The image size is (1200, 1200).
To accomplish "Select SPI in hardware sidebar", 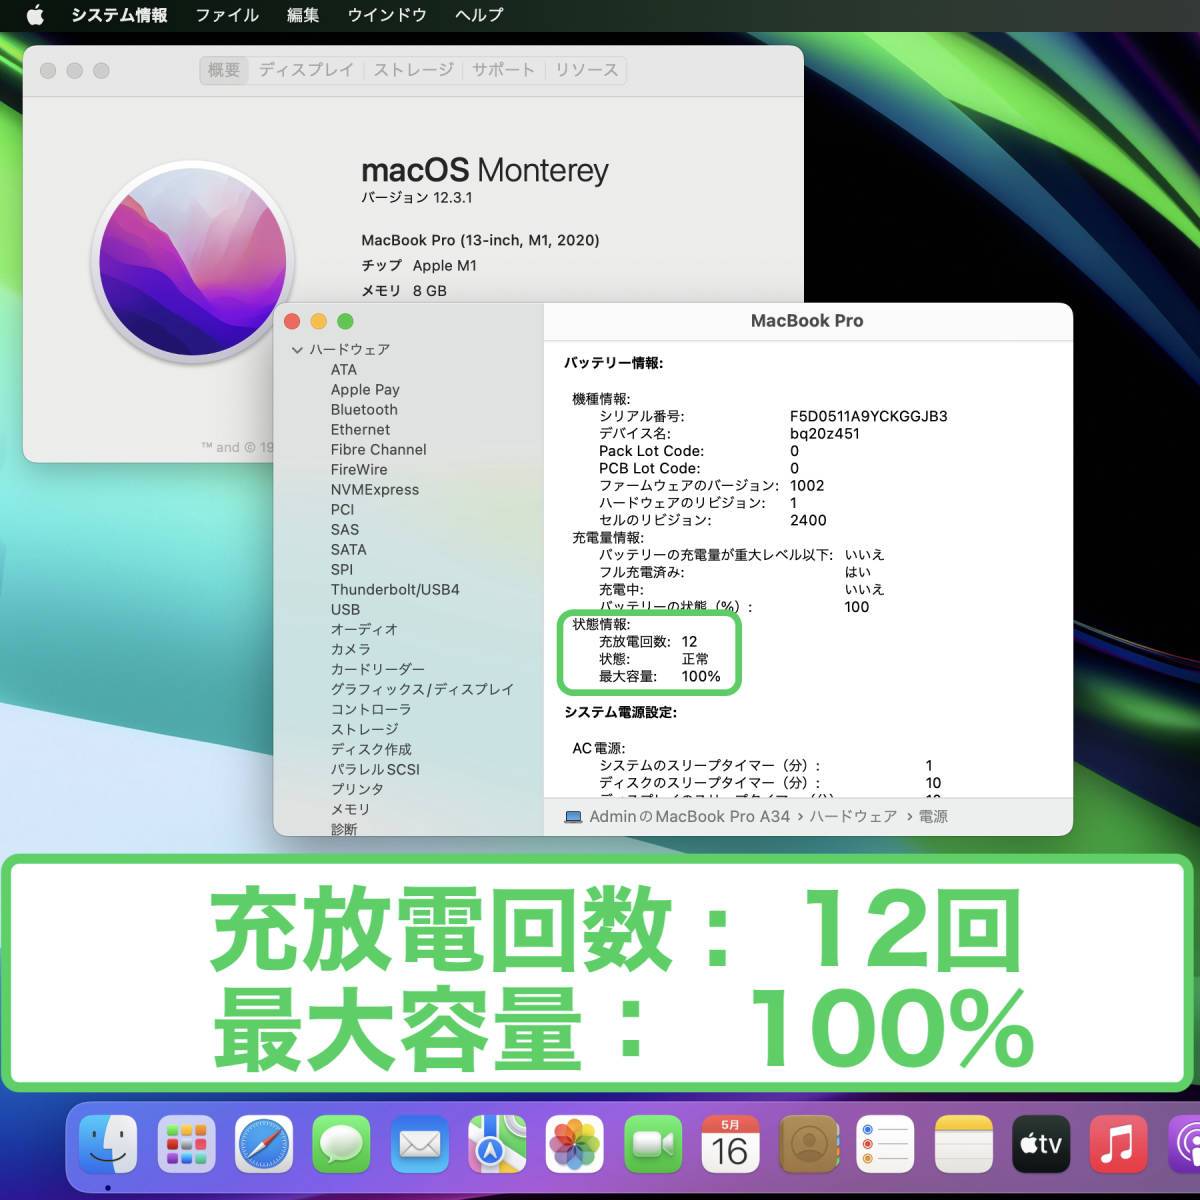I will pos(342,570).
